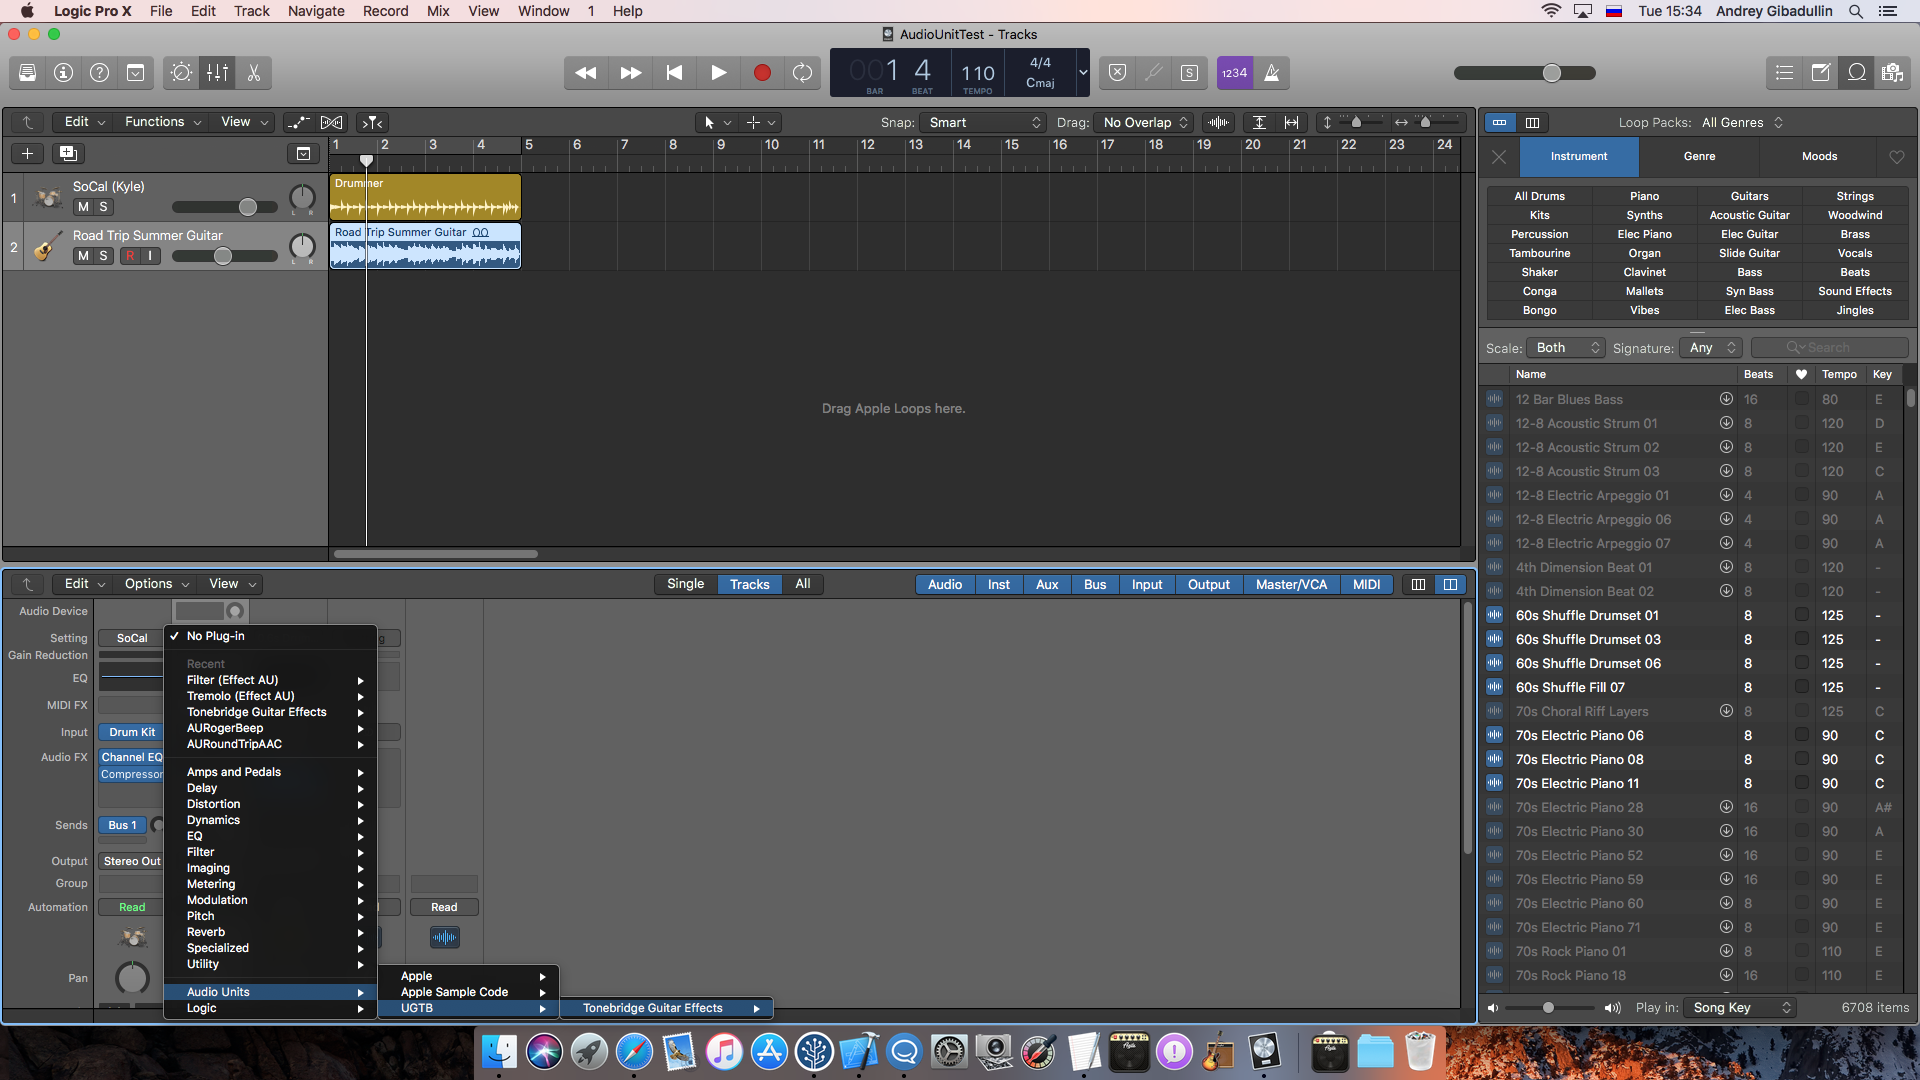Open the Editors scissors button
Viewport: 1920px width, 1080px height.
[x=253, y=73]
